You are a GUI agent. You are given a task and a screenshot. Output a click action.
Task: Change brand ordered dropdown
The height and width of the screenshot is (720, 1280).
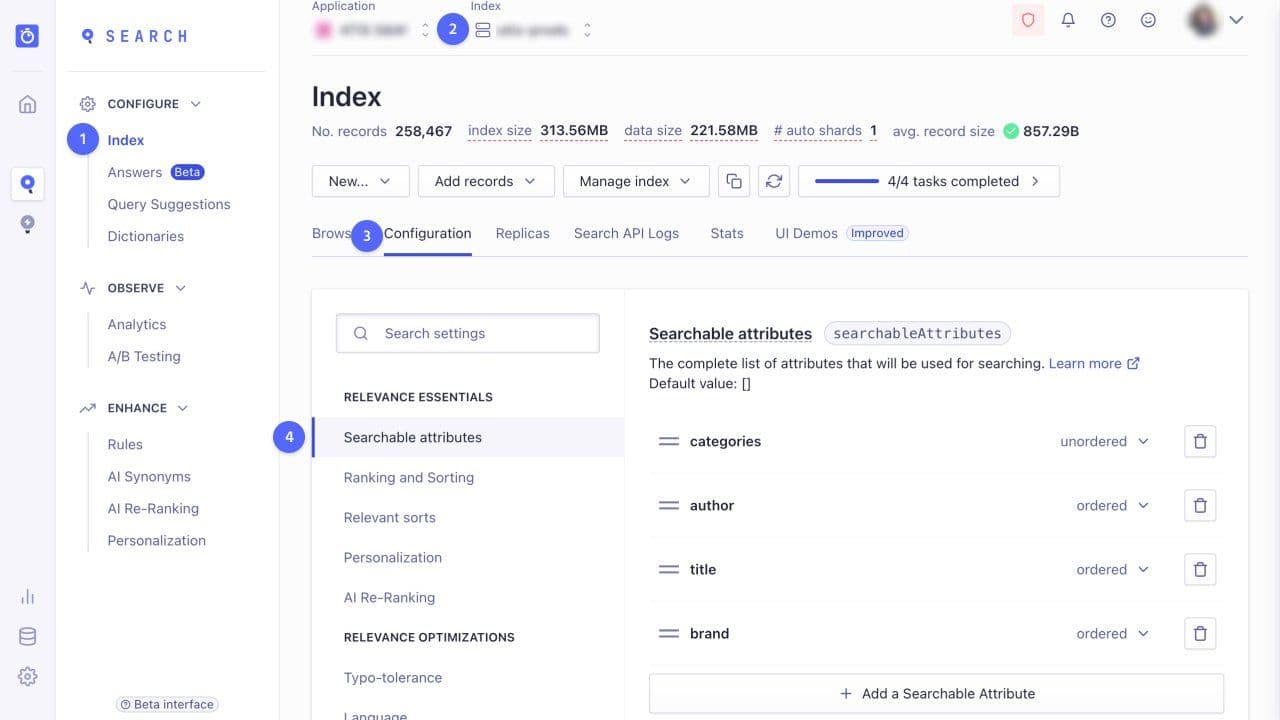coord(1112,633)
